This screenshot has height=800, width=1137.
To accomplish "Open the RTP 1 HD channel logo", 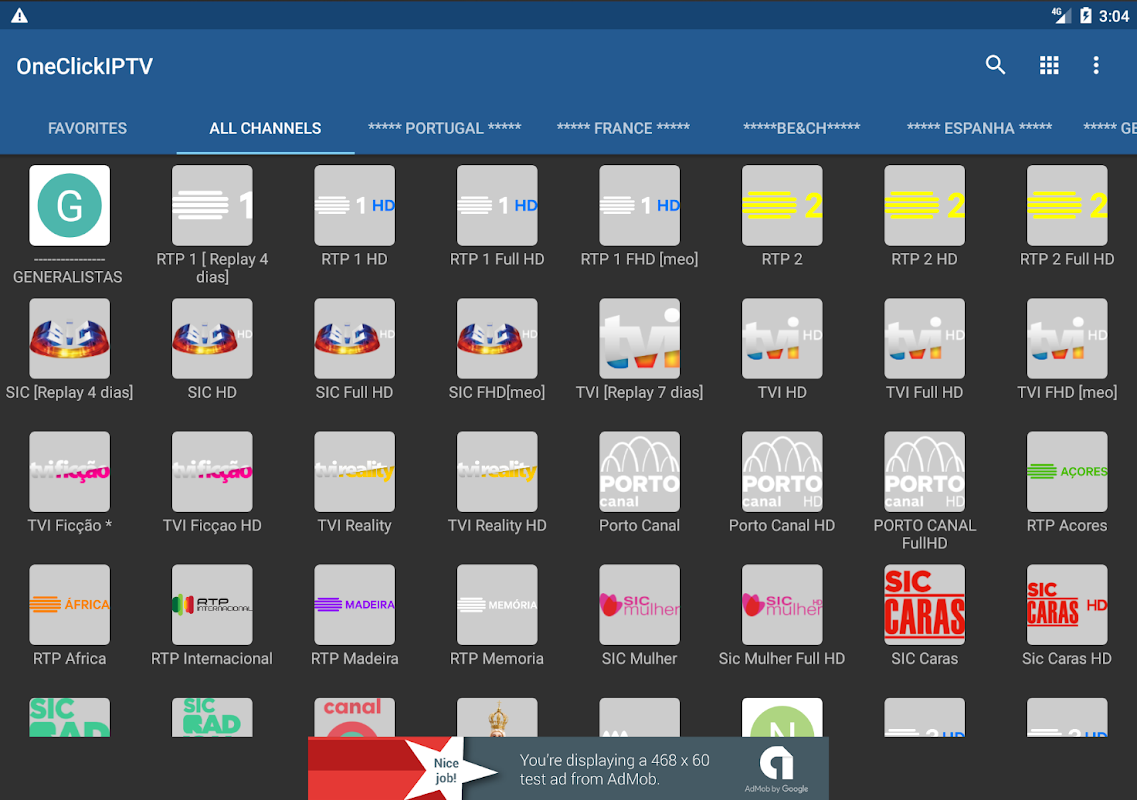I will coord(355,205).
